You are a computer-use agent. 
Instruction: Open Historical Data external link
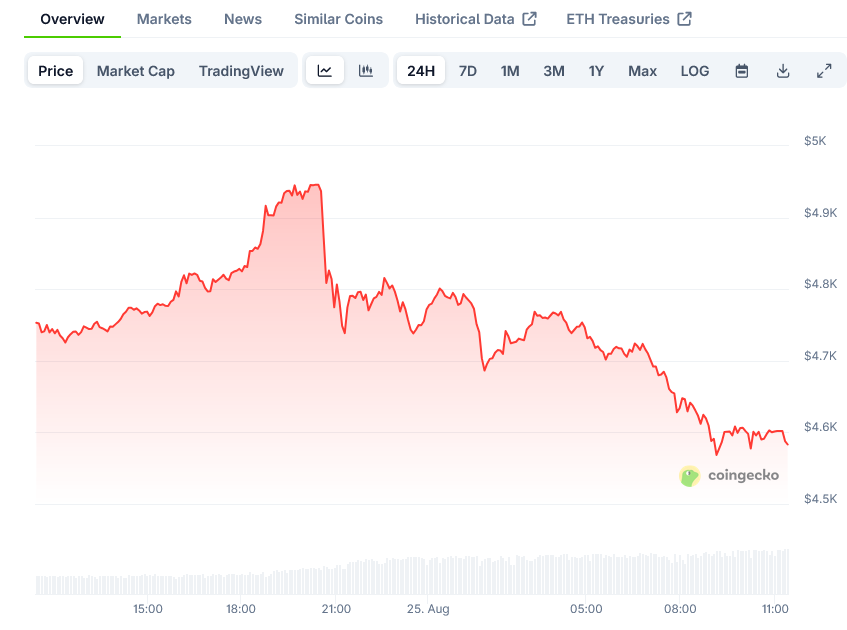(x=475, y=19)
